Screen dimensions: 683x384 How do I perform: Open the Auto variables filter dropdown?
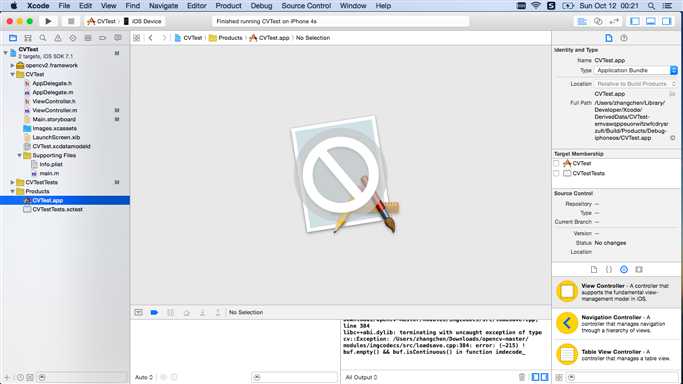(x=144, y=377)
